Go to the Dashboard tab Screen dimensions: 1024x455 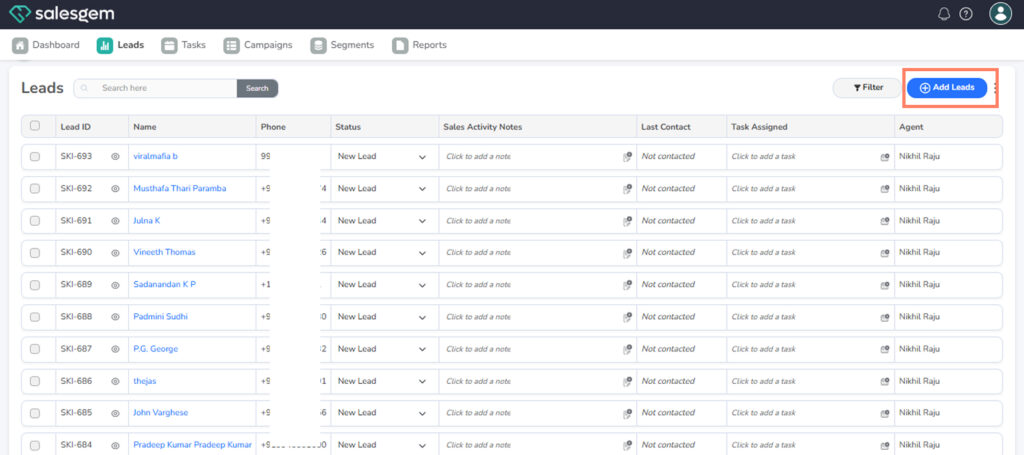pyautogui.click(x=46, y=45)
